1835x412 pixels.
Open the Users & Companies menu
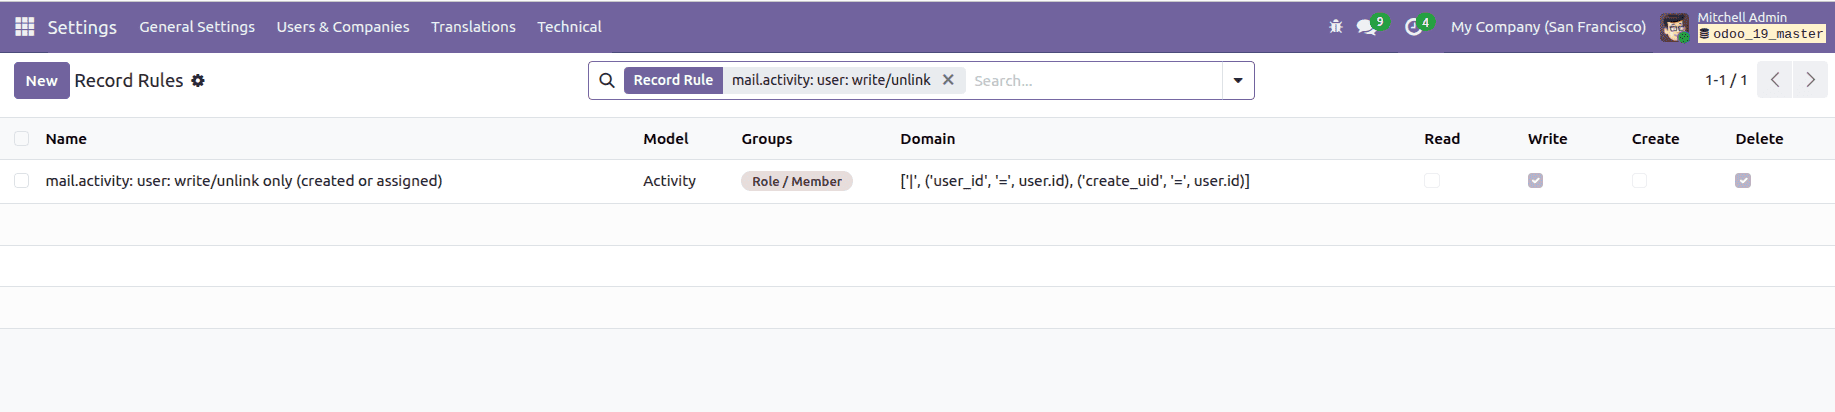coord(343,27)
